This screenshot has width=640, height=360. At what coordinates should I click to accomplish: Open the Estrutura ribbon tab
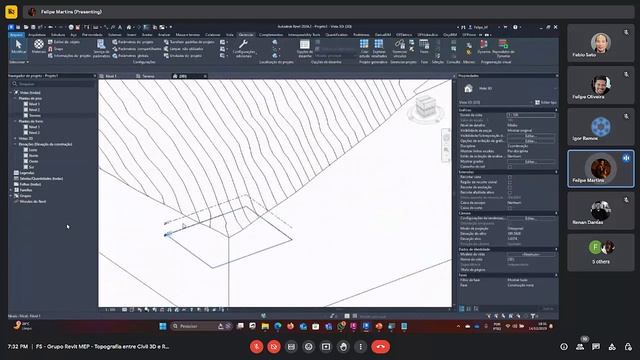58,35
